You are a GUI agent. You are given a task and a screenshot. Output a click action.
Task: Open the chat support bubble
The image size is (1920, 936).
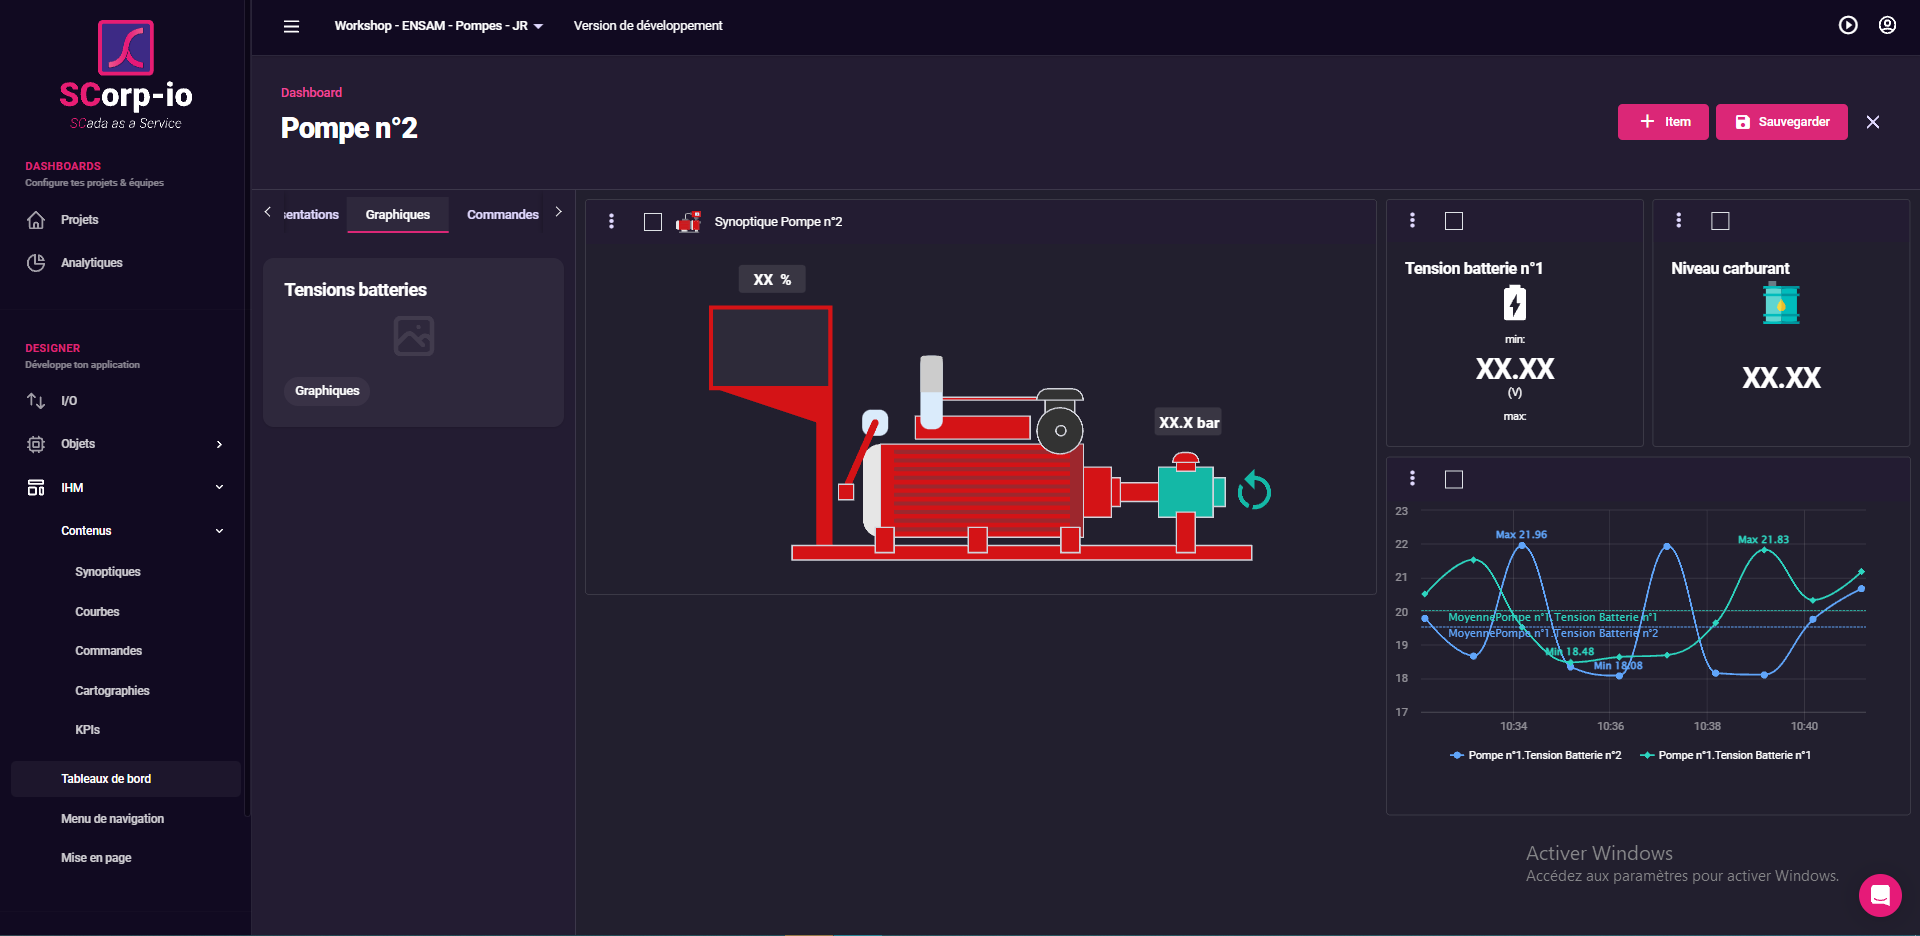1879,895
